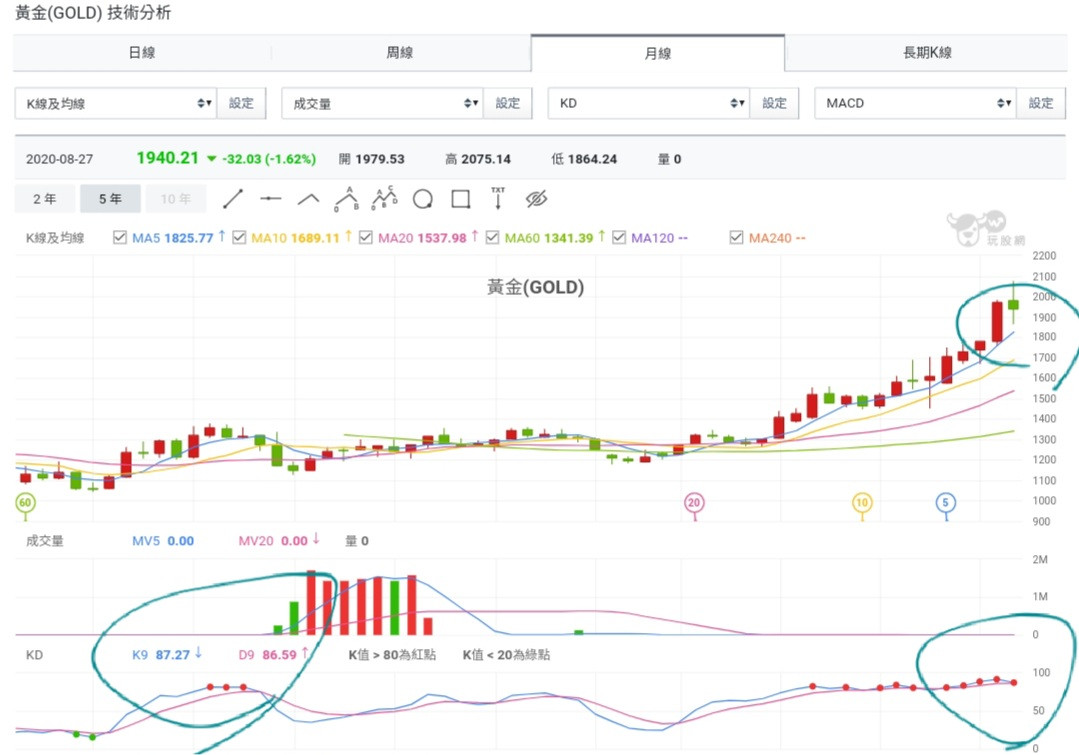Open the MACD indicator dropdown
The width and height of the screenshot is (1079, 755).
pyautogui.click(x=915, y=103)
